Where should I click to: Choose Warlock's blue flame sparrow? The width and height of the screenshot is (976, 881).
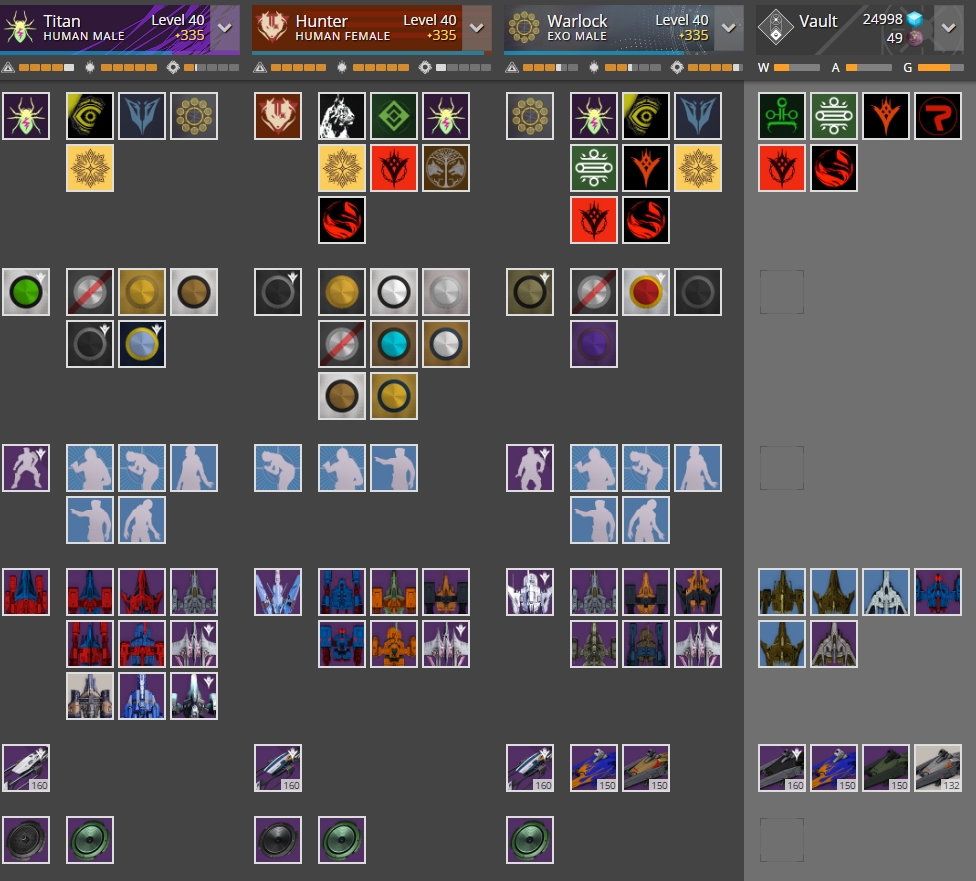tap(594, 768)
